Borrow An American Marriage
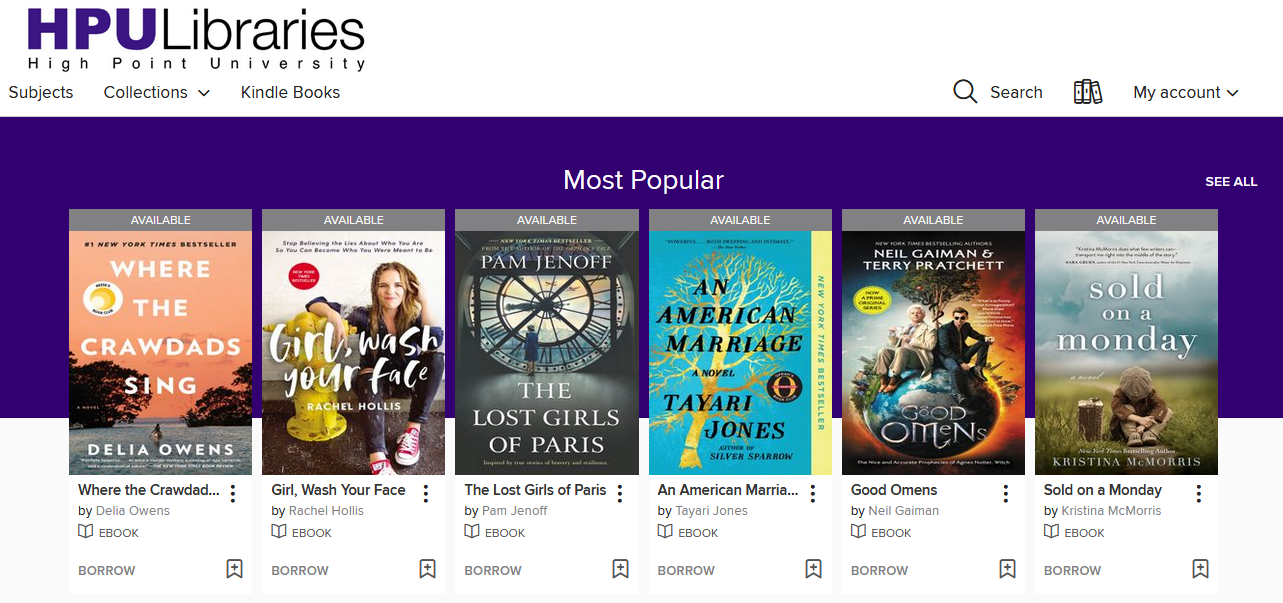 [686, 570]
